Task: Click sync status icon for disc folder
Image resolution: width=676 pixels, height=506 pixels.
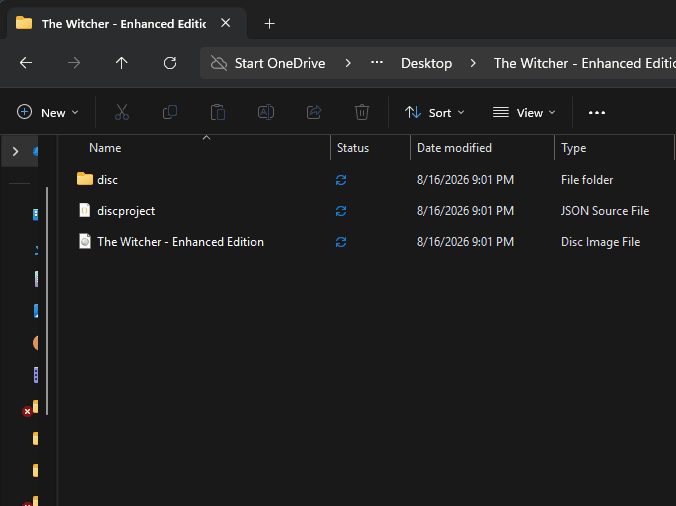Action: [x=341, y=180]
